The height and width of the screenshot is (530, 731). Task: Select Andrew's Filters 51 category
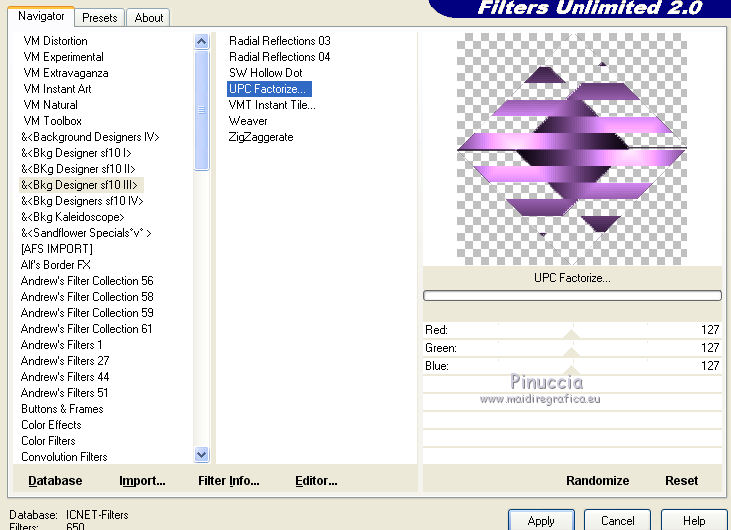tap(64, 393)
